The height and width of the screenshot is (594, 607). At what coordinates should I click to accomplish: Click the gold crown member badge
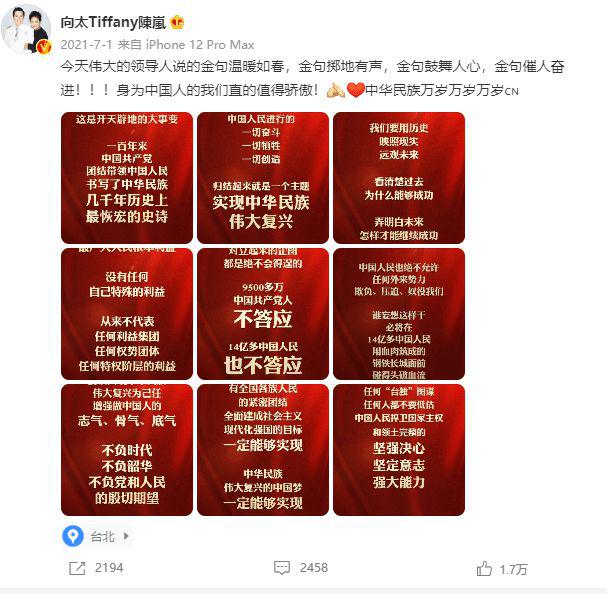point(177,22)
